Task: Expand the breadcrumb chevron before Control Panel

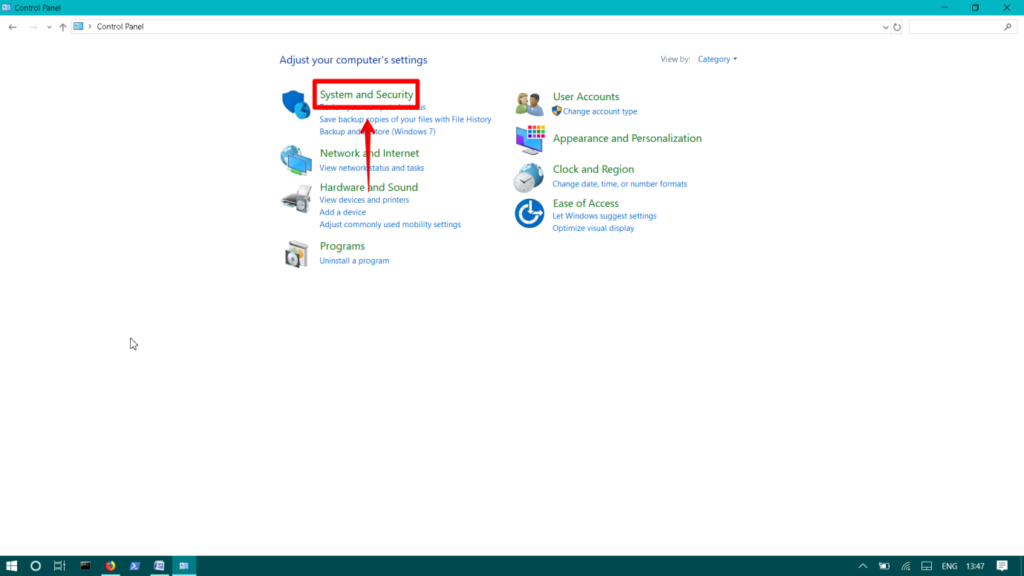Action: point(90,27)
